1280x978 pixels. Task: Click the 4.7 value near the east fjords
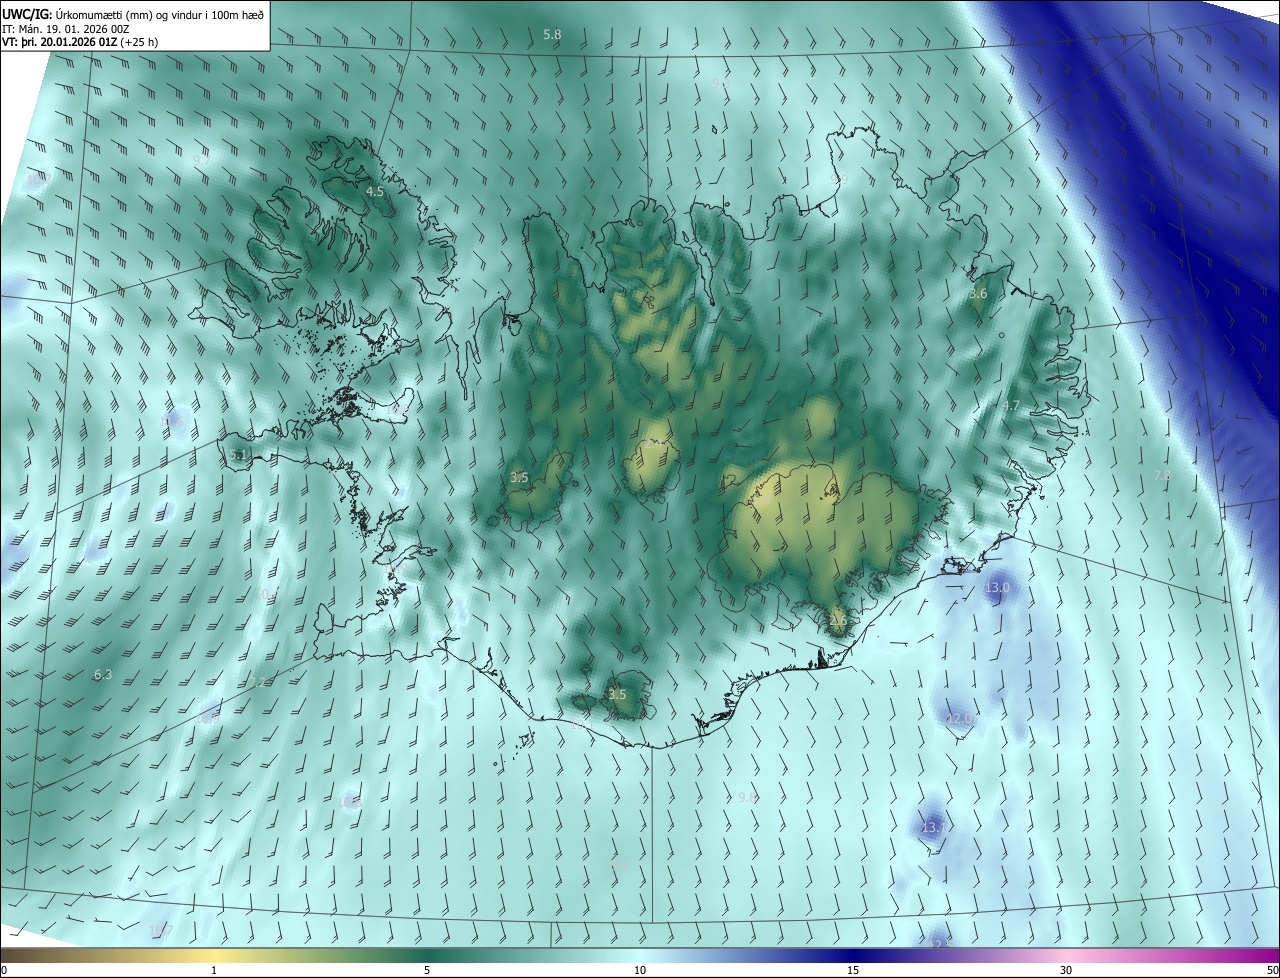[1010, 406]
